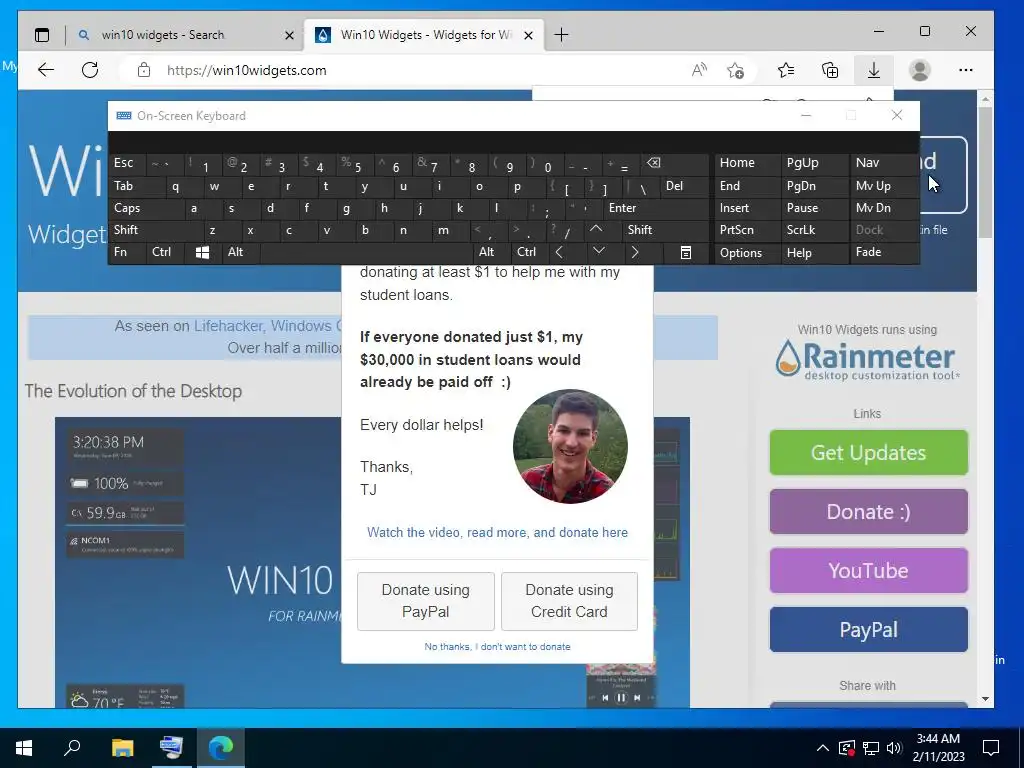Click the Donate :) sidebar button
The width and height of the screenshot is (1024, 768).
pos(869,512)
